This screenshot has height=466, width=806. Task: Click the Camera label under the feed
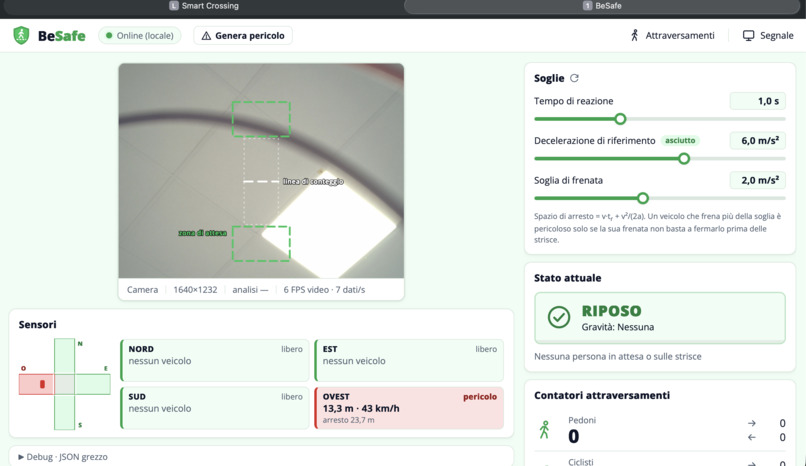142,290
